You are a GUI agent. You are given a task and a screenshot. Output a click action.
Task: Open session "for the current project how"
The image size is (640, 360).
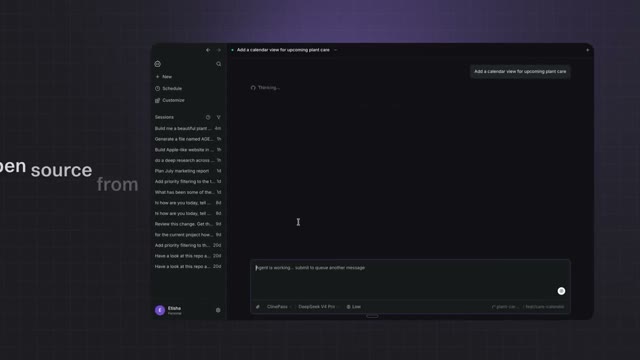[188, 235]
